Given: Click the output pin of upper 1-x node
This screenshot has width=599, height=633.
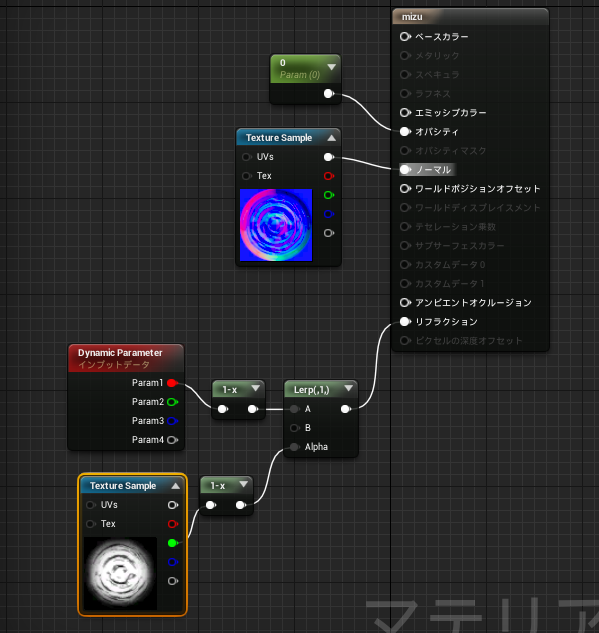Looking at the screenshot, I should [253, 409].
